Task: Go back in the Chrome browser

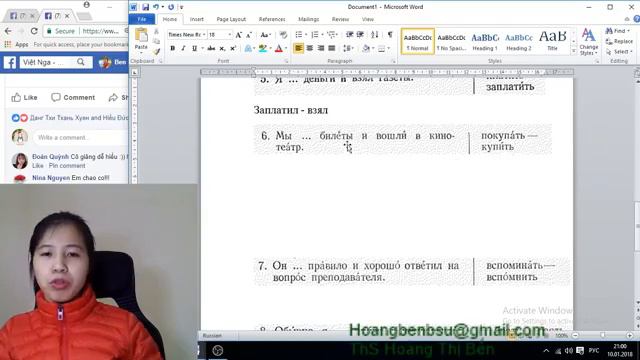Action: coord(8,31)
